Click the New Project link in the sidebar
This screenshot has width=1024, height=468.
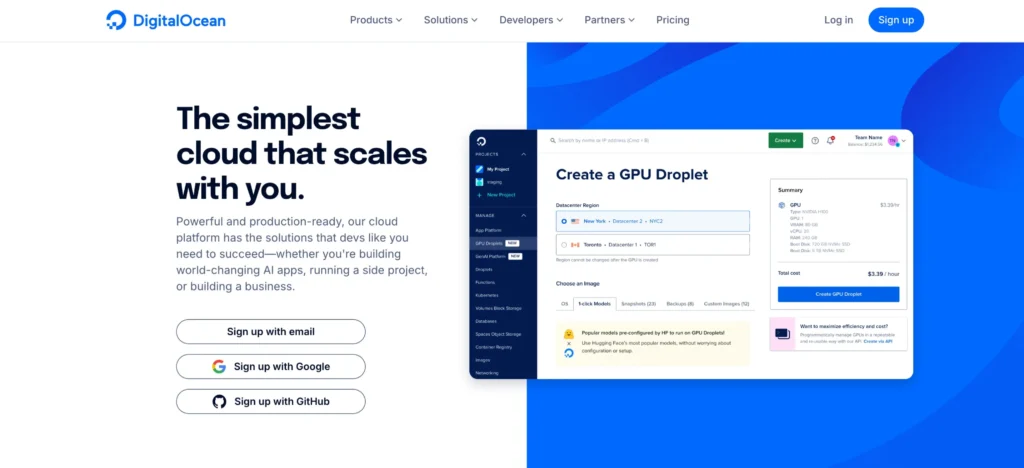tap(502, 195)
